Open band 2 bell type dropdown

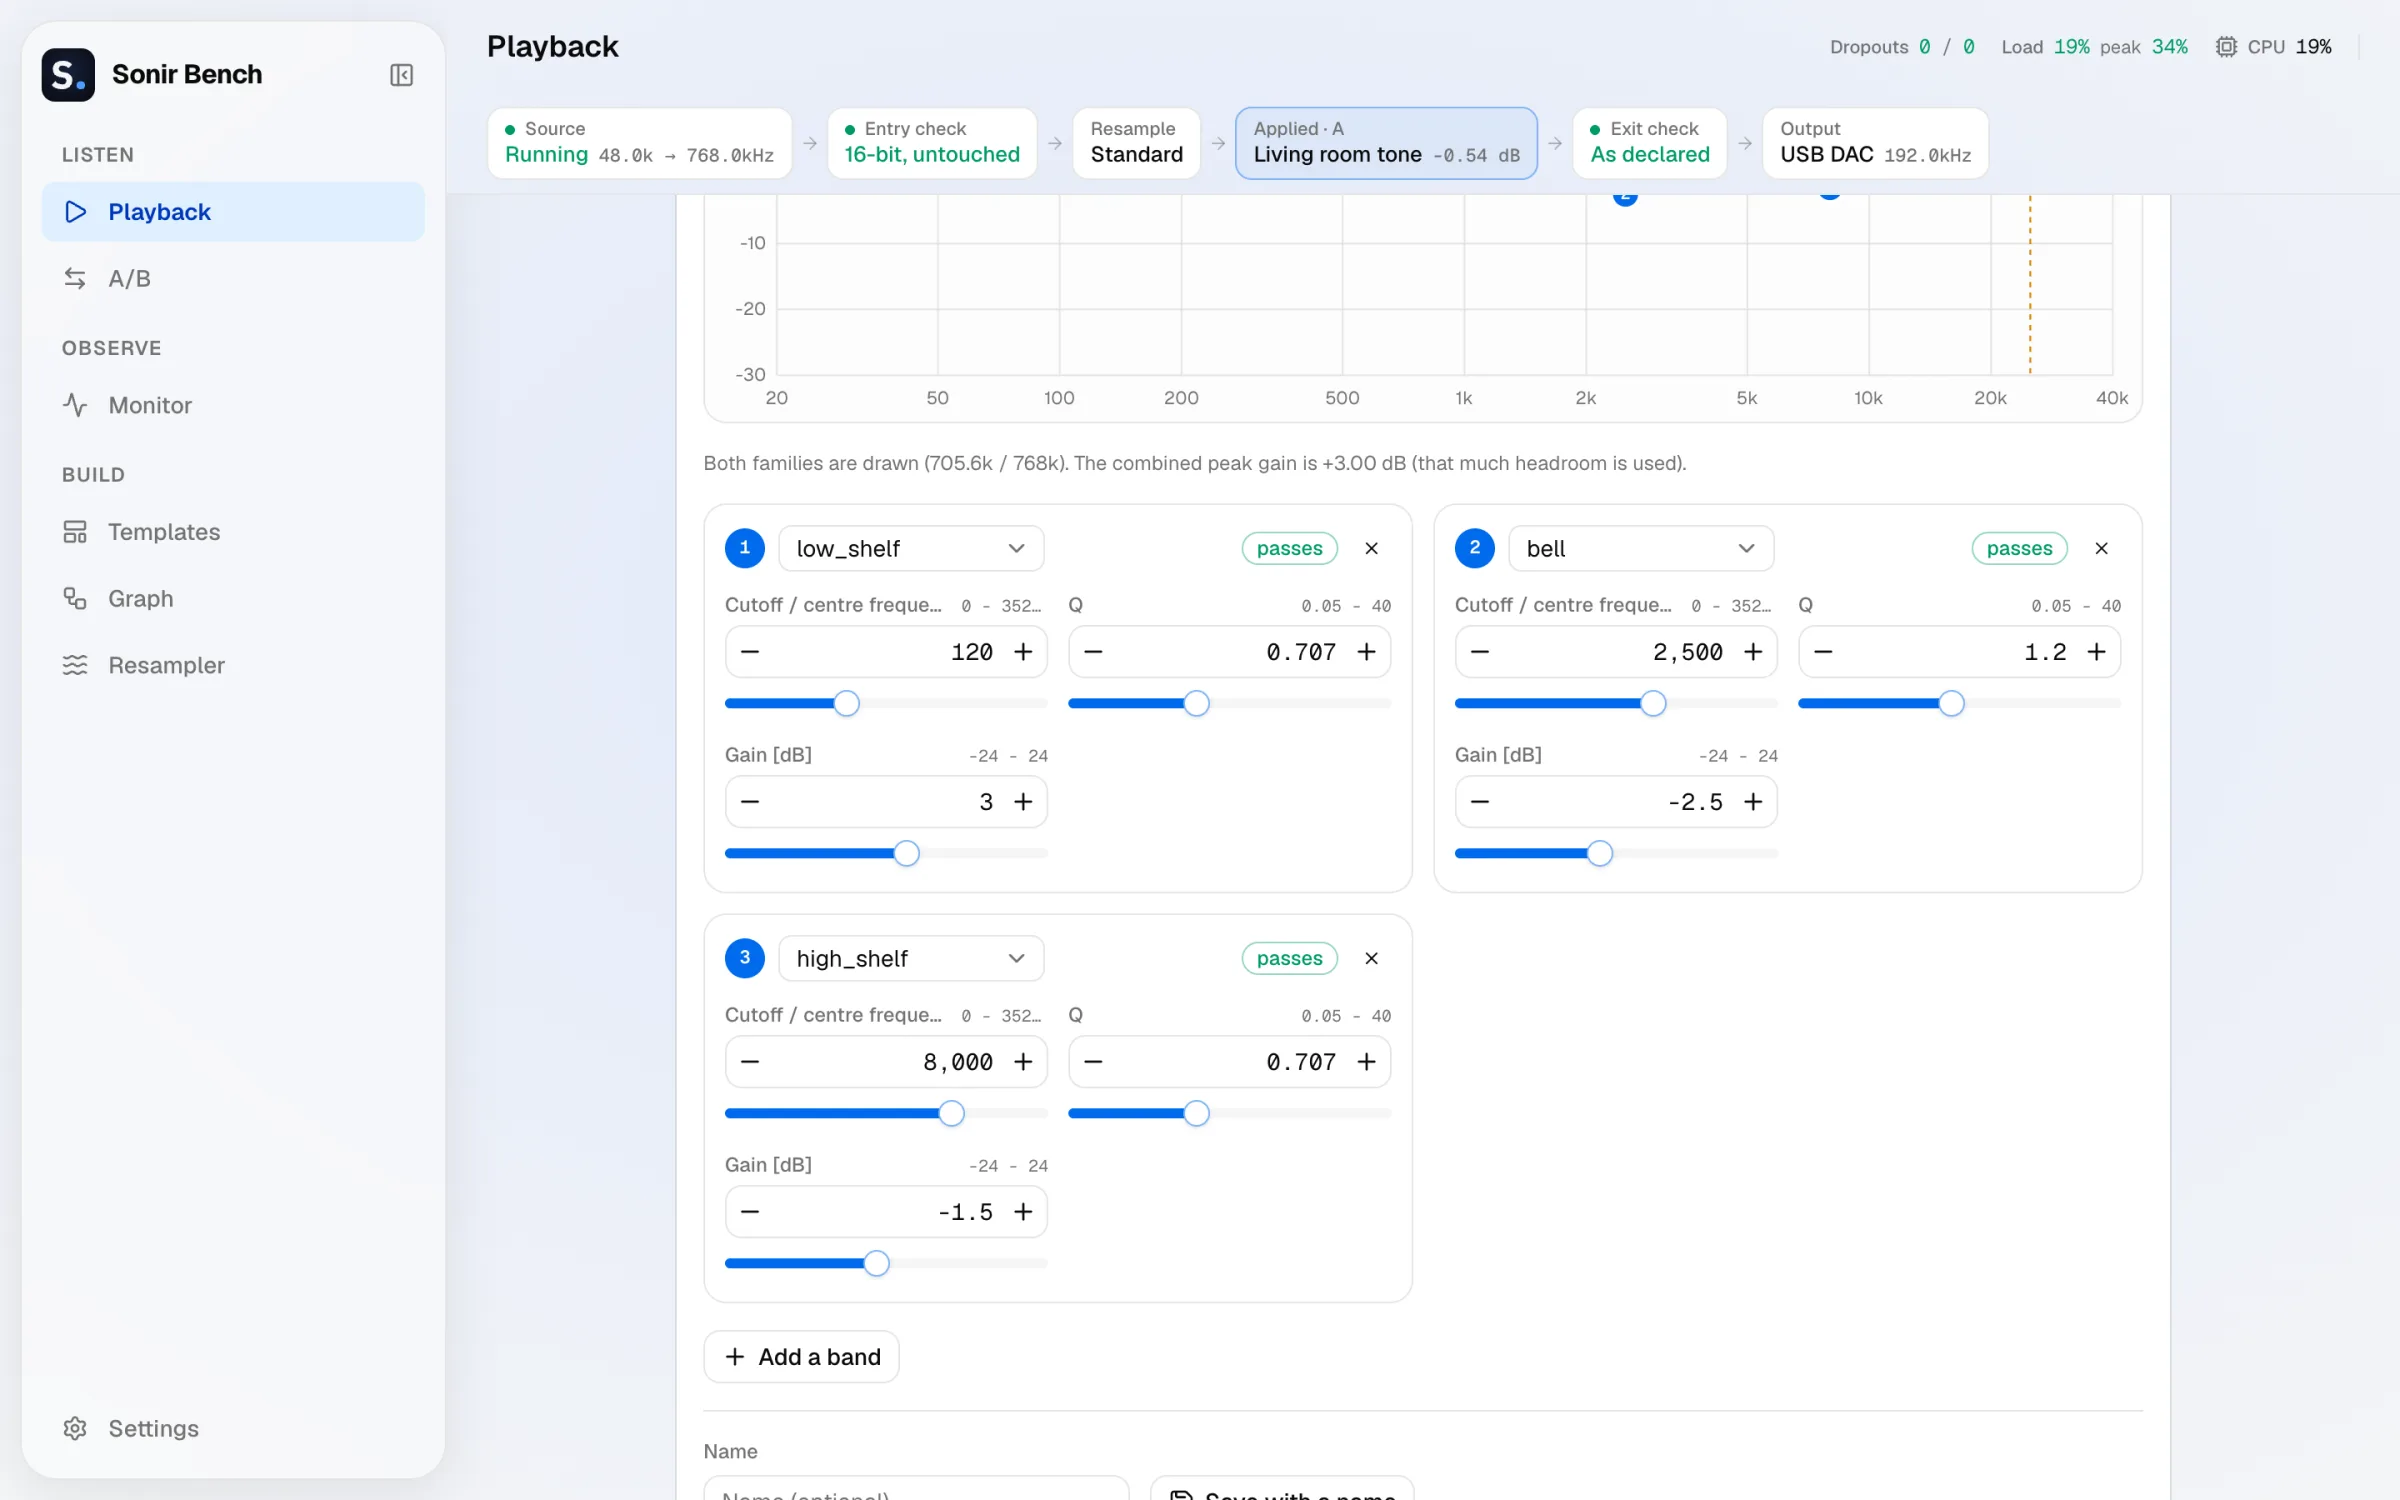(x=1641, y=548)
